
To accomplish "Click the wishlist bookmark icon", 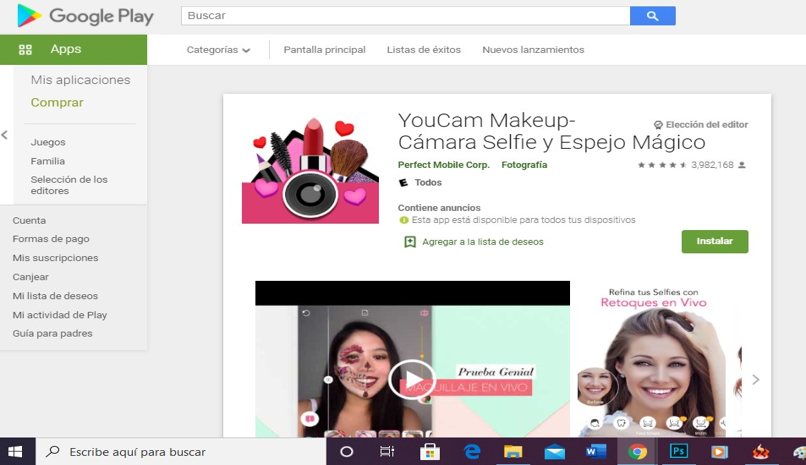I will click(409, 242).
